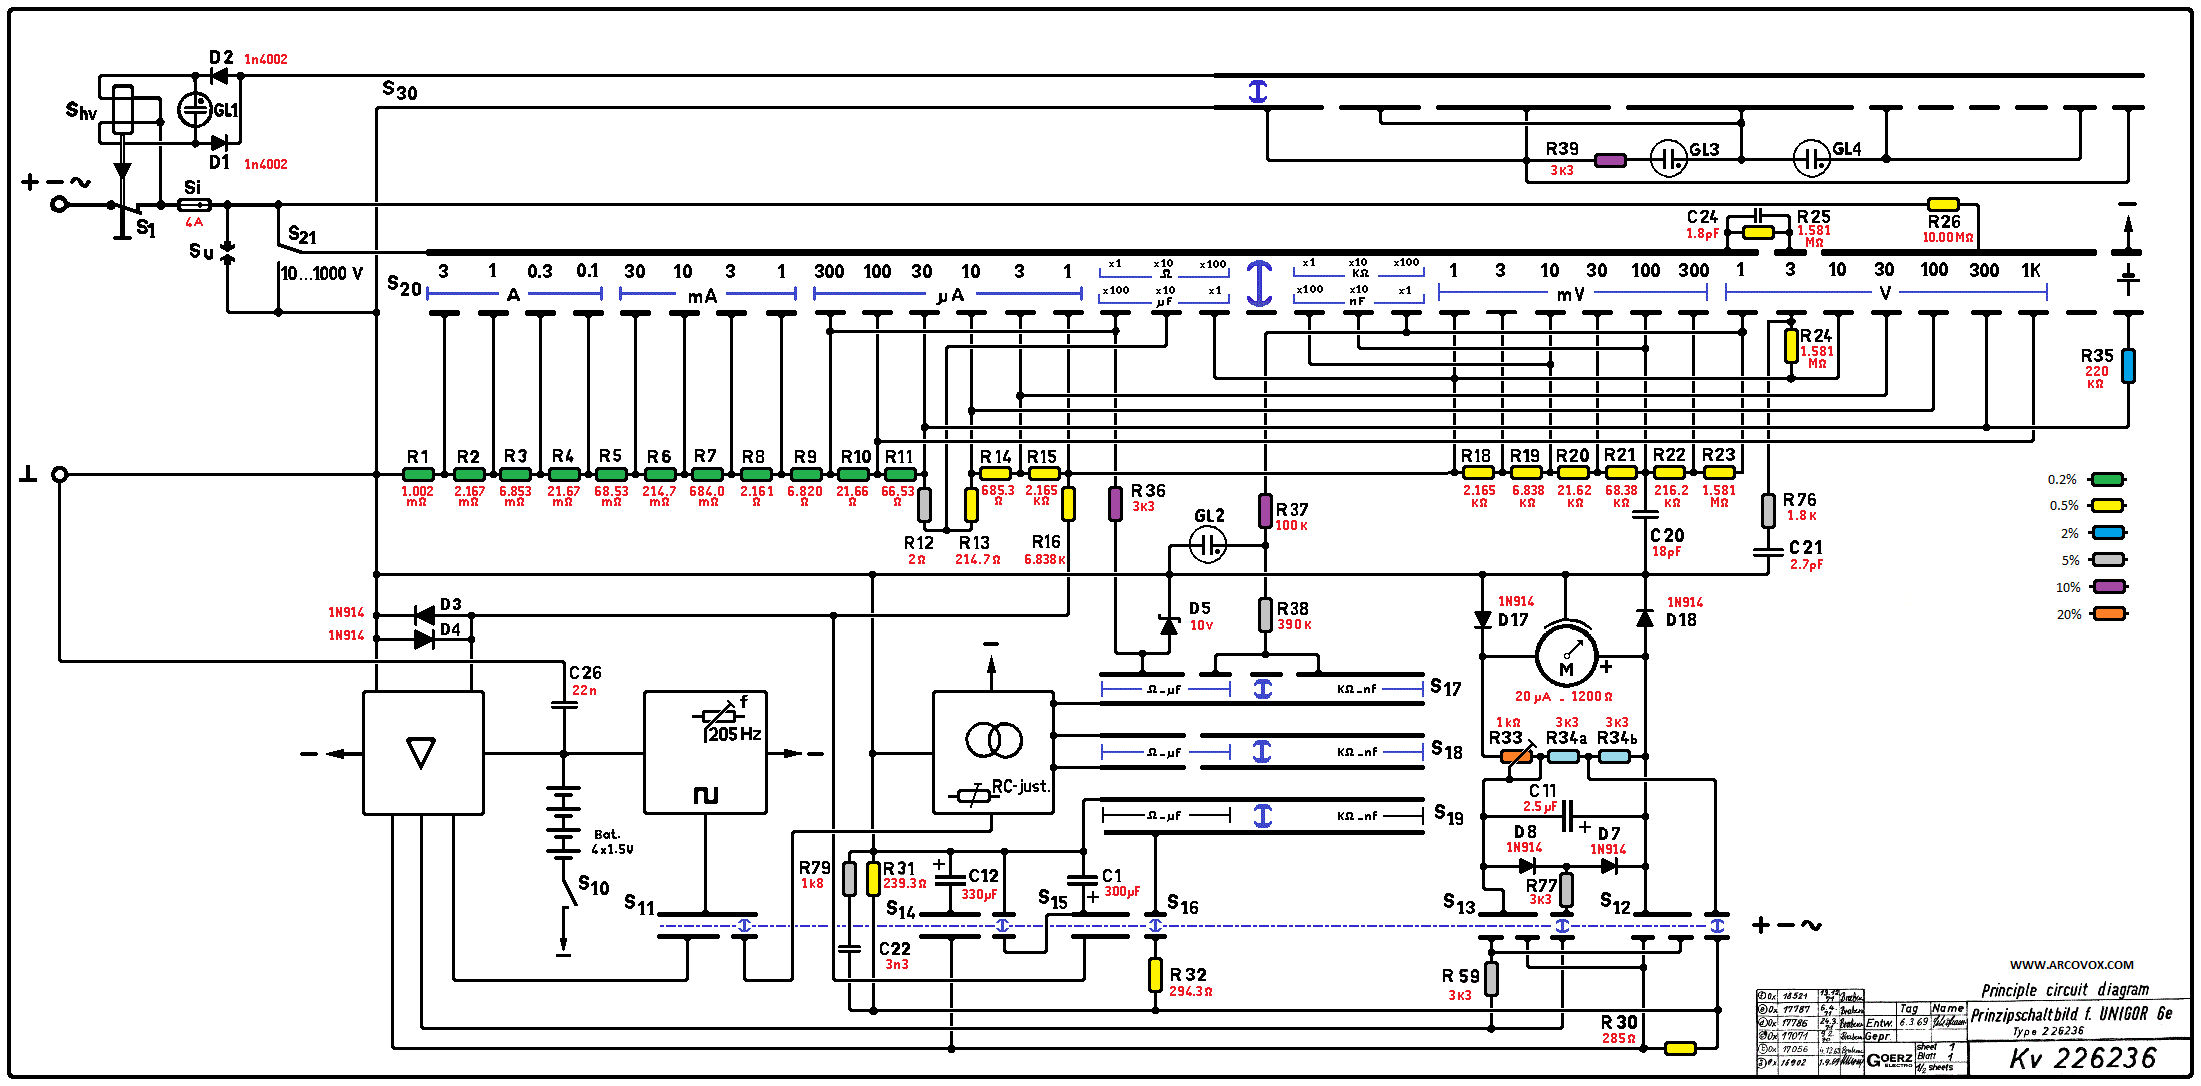Image resolution: width=2201 pixels, height=1086 pixels.
Task: Click the S20 switch label
Action: pos(404,286)
